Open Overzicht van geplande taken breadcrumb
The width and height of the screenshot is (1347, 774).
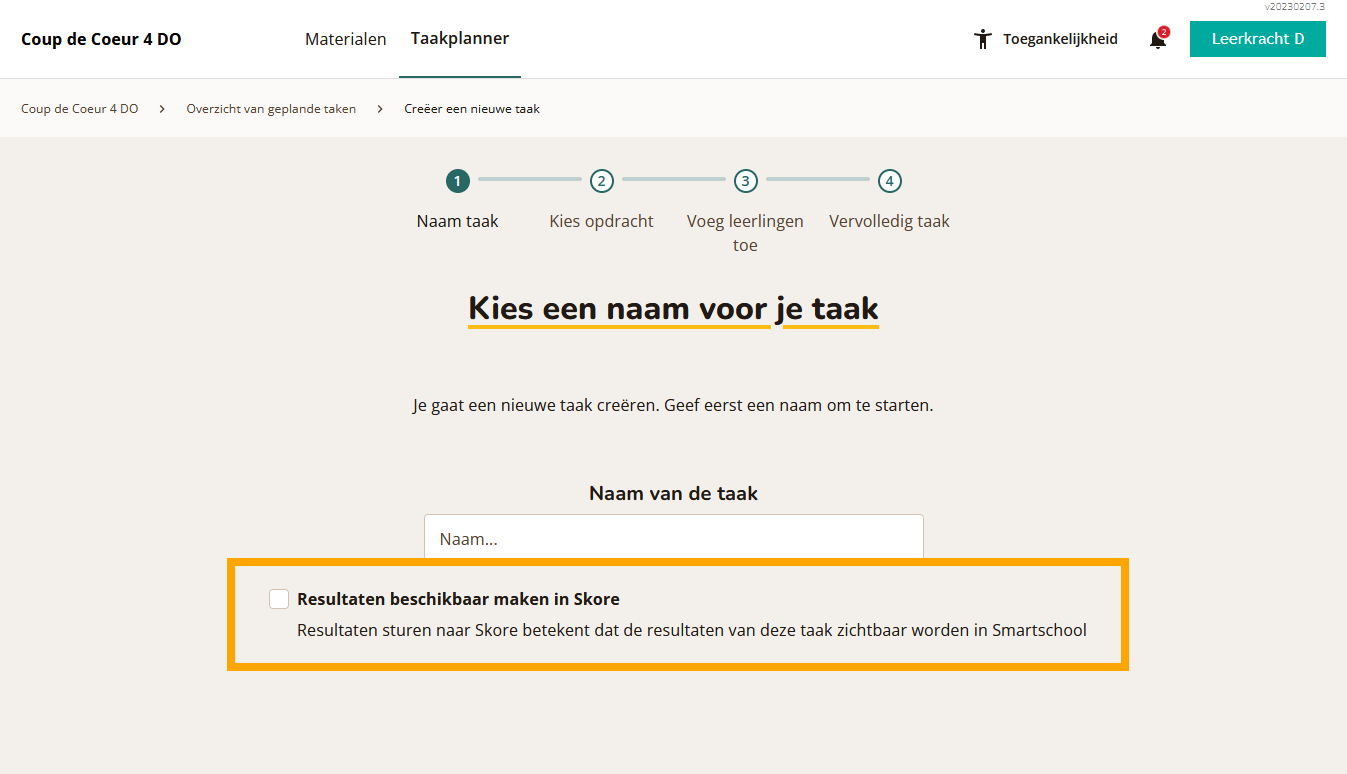(271, 108)
